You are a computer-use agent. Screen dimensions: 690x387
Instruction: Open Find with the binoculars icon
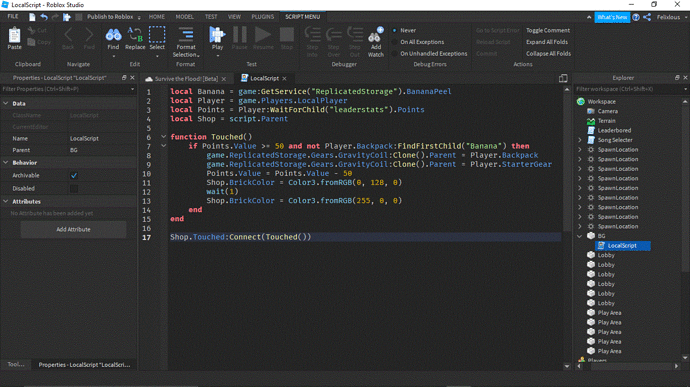point(113,34)
